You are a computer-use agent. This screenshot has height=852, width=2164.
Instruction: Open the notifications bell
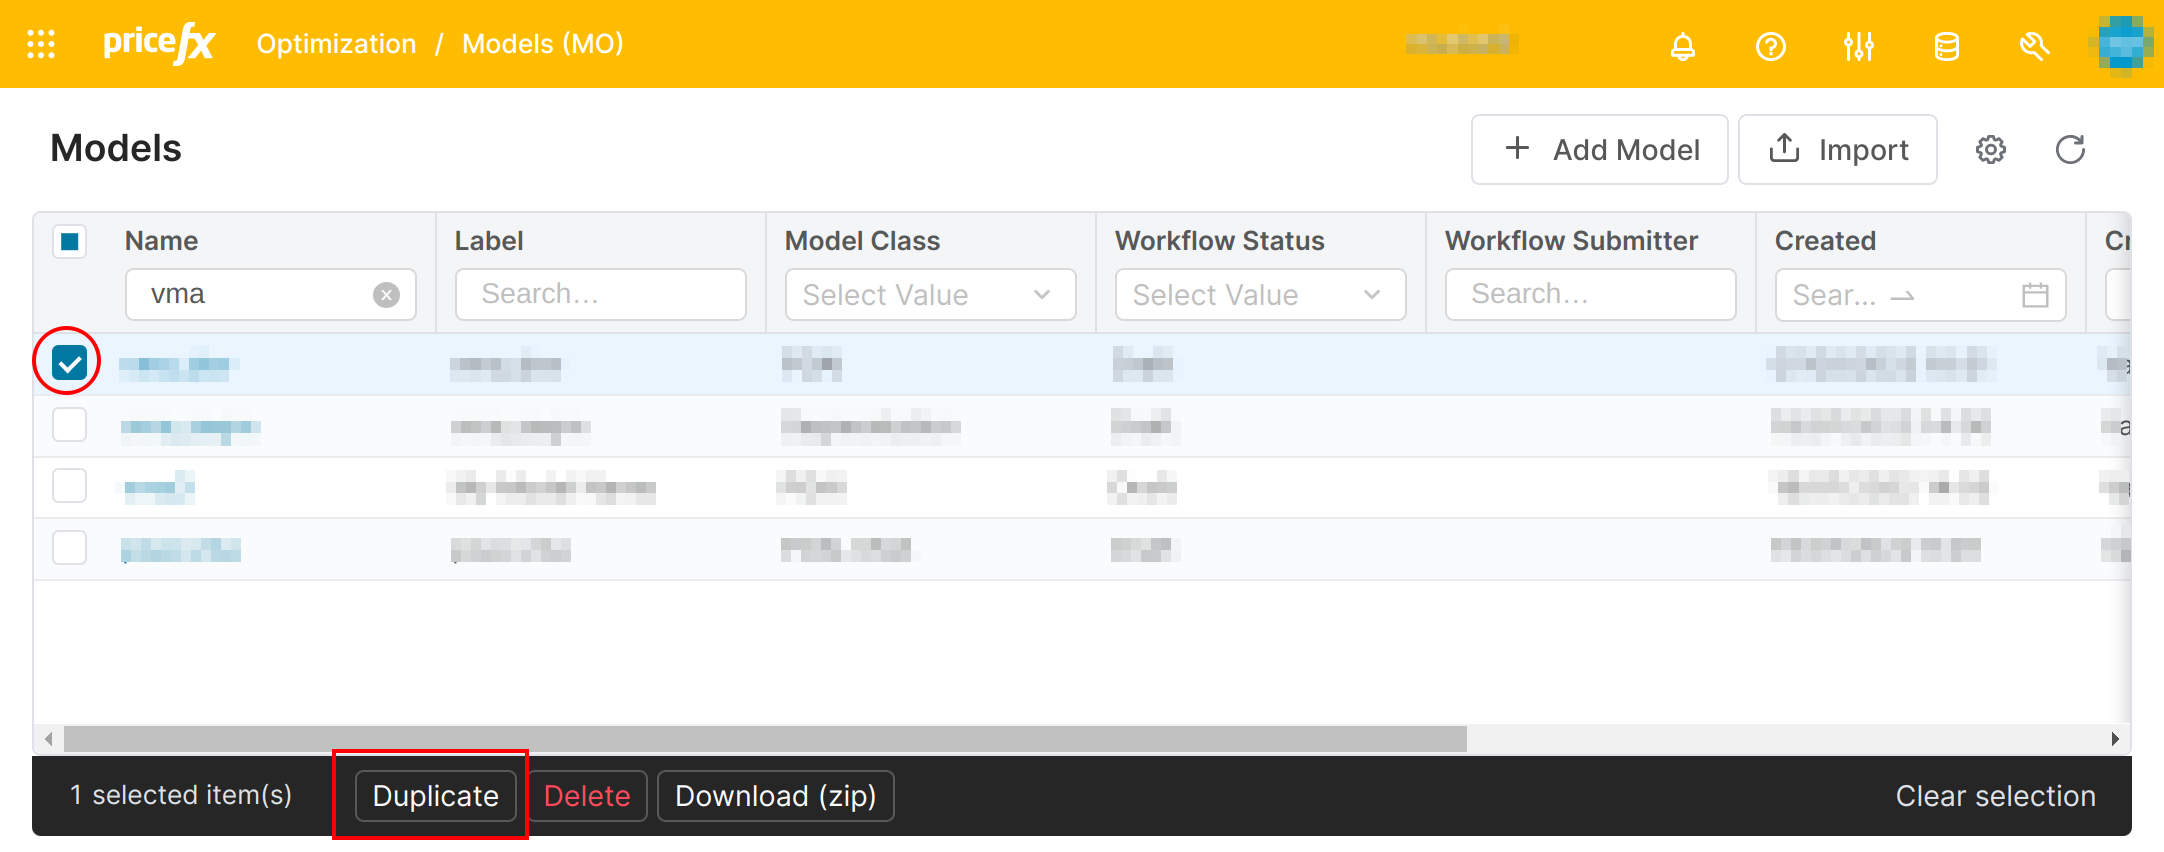(1683, 46)
